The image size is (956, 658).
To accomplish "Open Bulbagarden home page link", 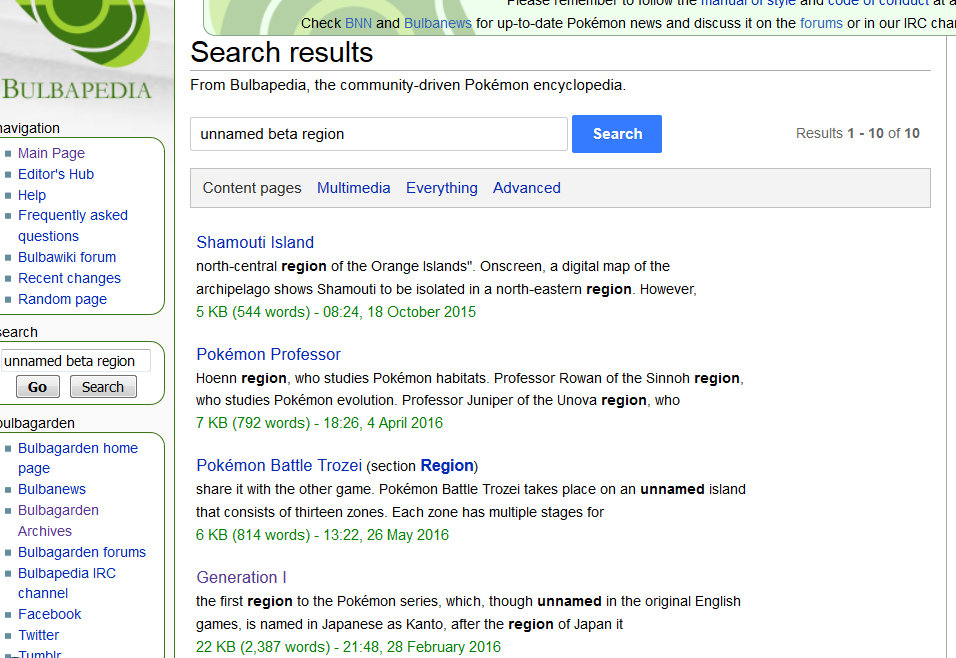I will click(x=77, y=458).
